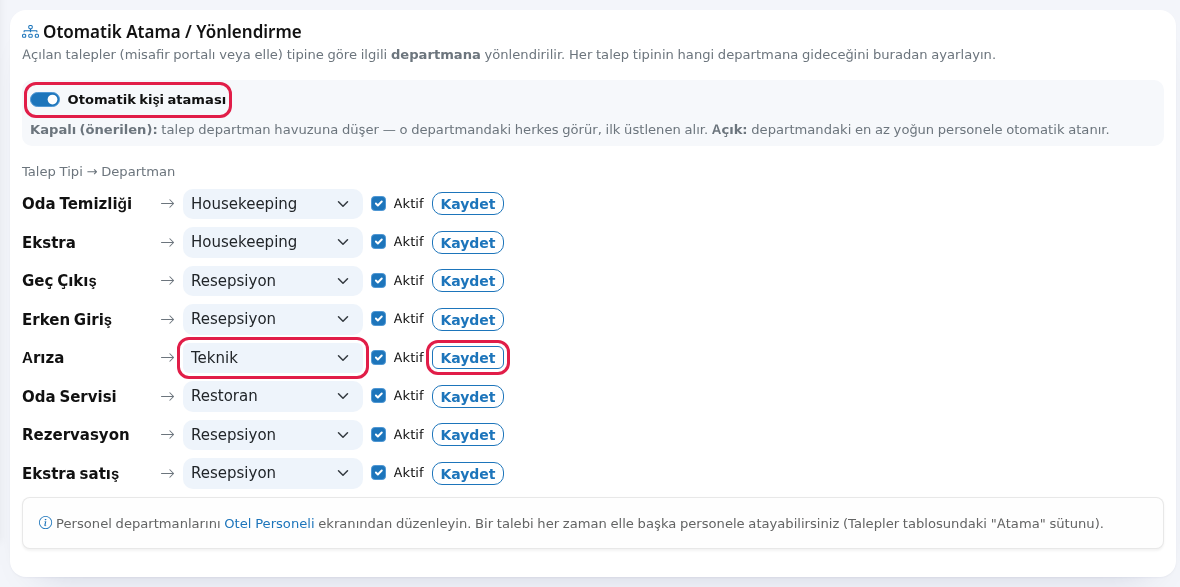Open department dropdown for Ekstra row

pyautogui.click(x=272, y=242)
